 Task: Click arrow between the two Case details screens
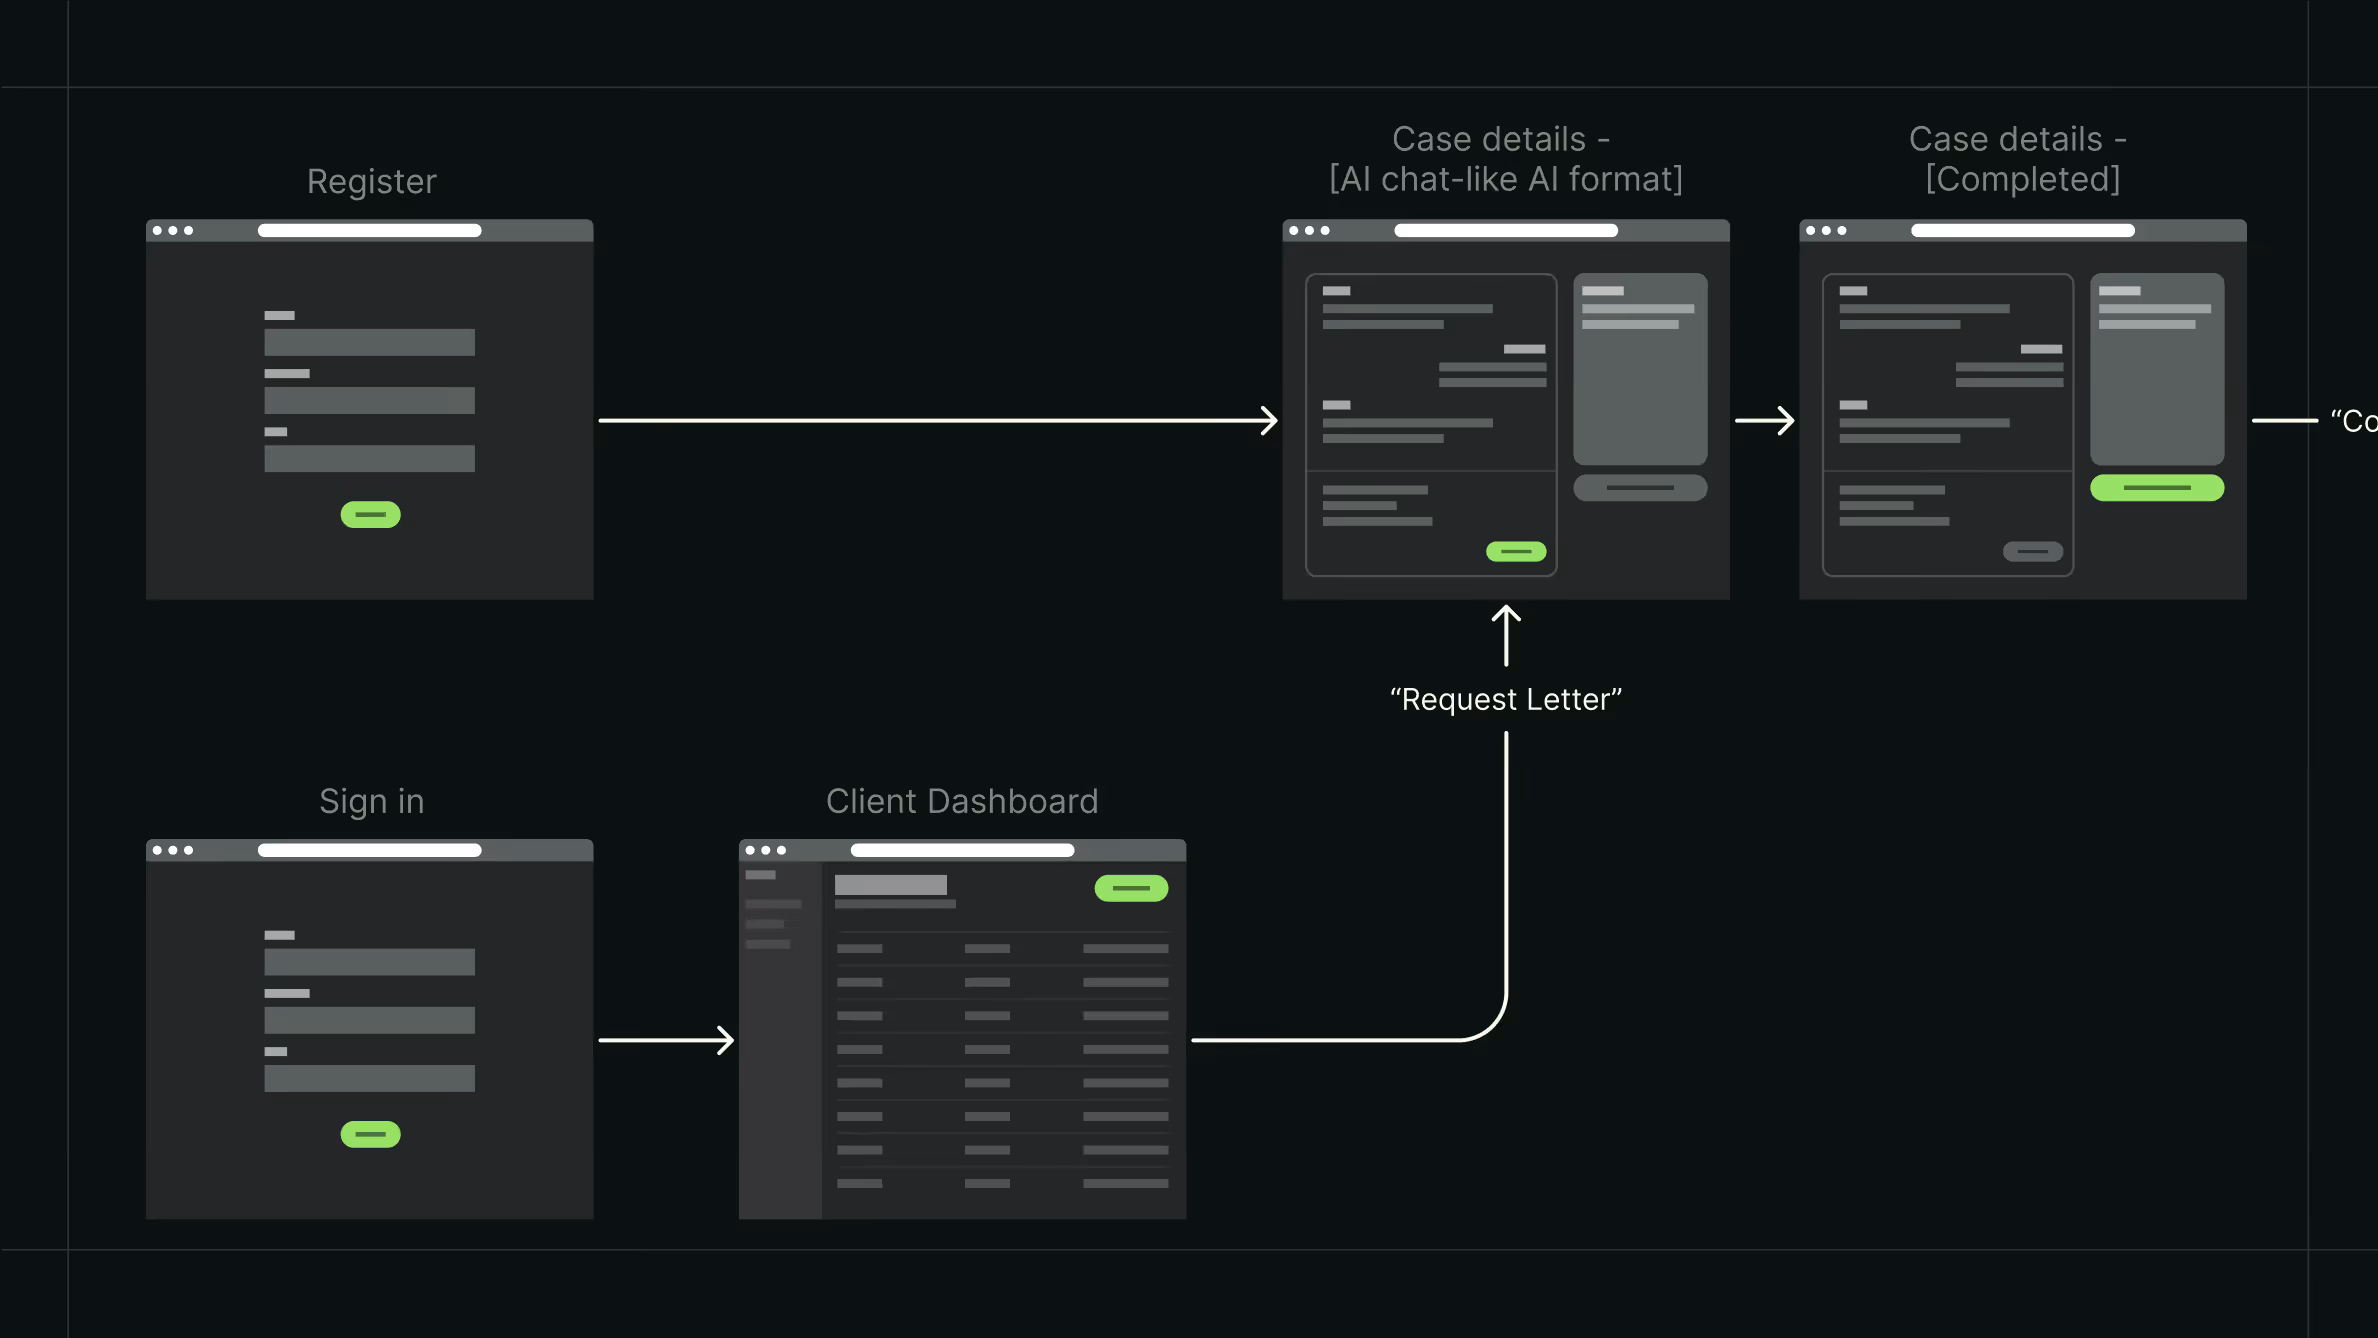point(1764,420)
